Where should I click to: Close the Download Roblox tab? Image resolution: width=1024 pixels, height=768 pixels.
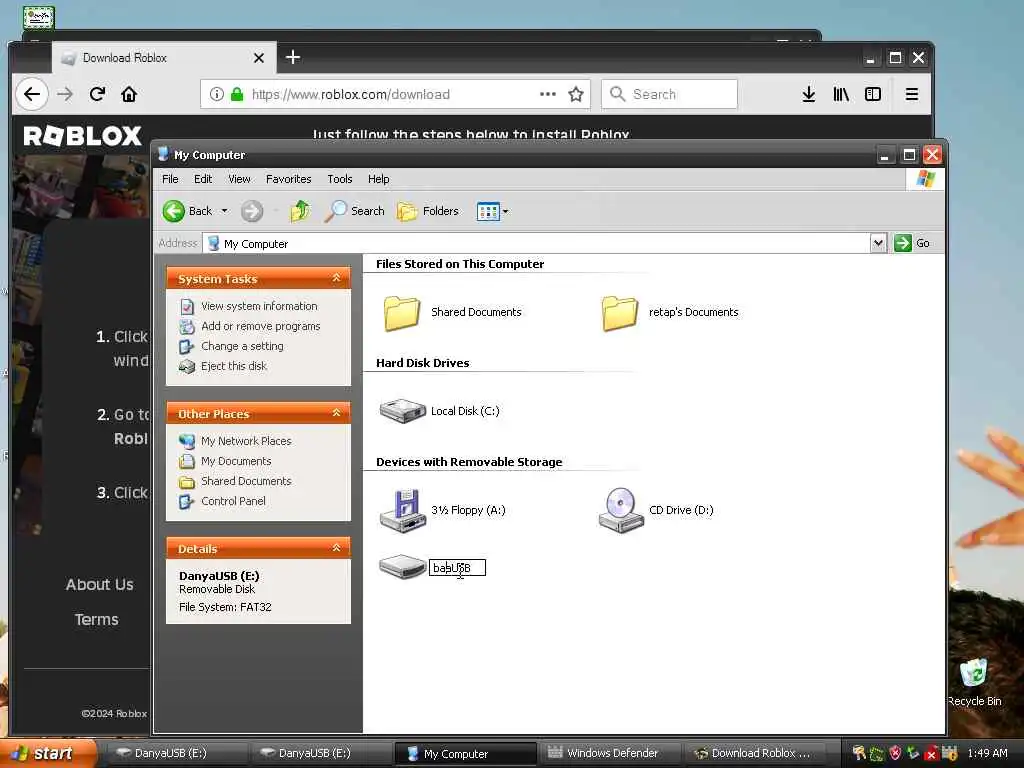(x=259, y=58)
